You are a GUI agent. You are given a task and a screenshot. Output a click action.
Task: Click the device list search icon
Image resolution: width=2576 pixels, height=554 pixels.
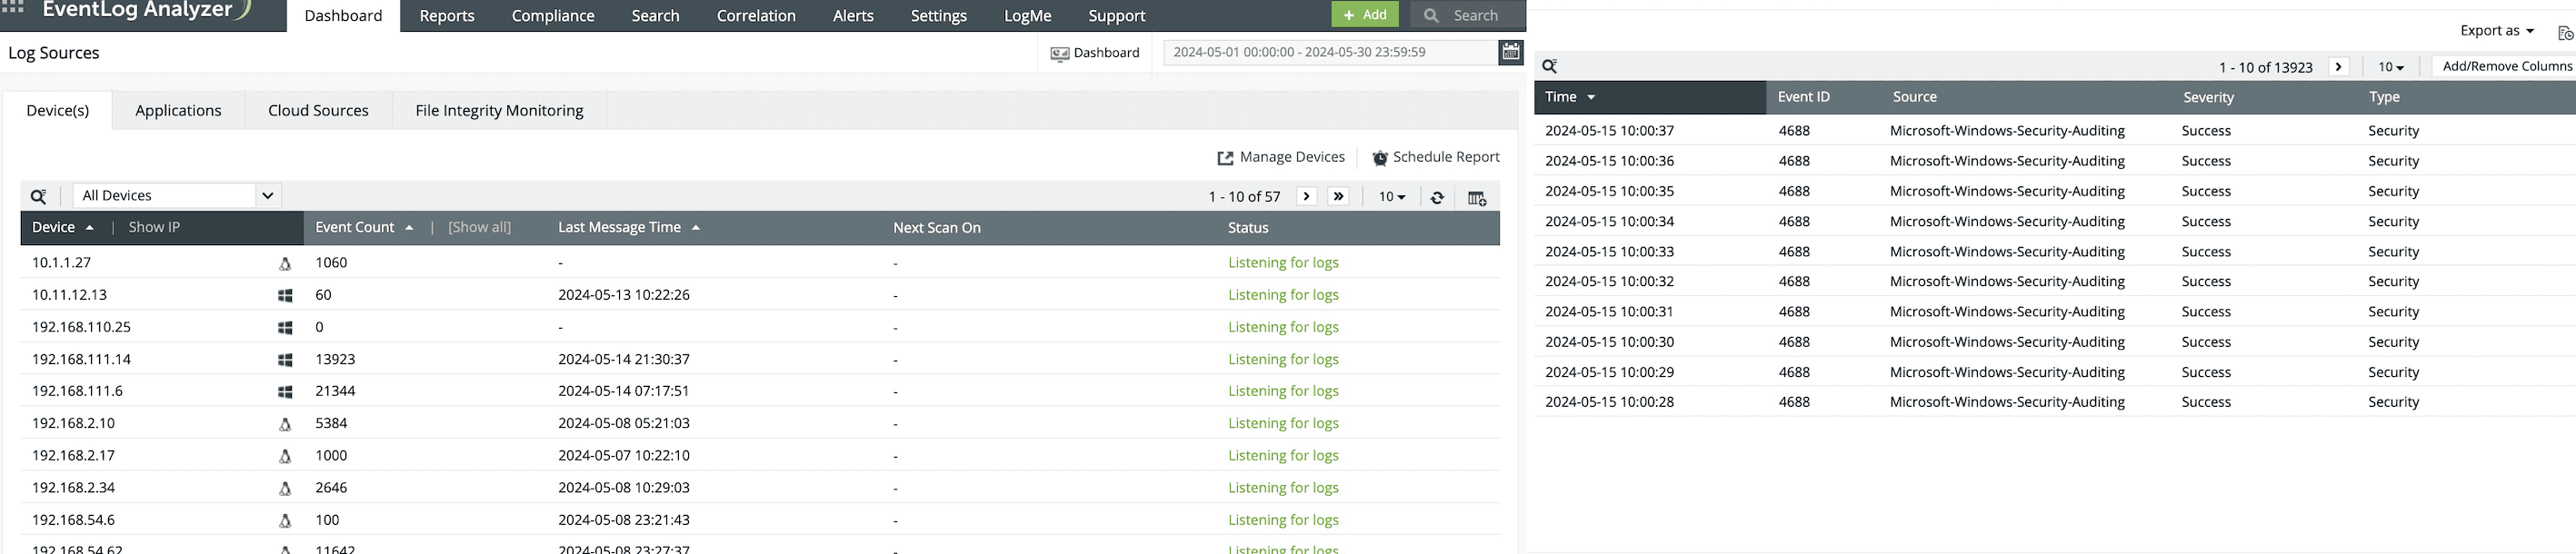point(39,196)
